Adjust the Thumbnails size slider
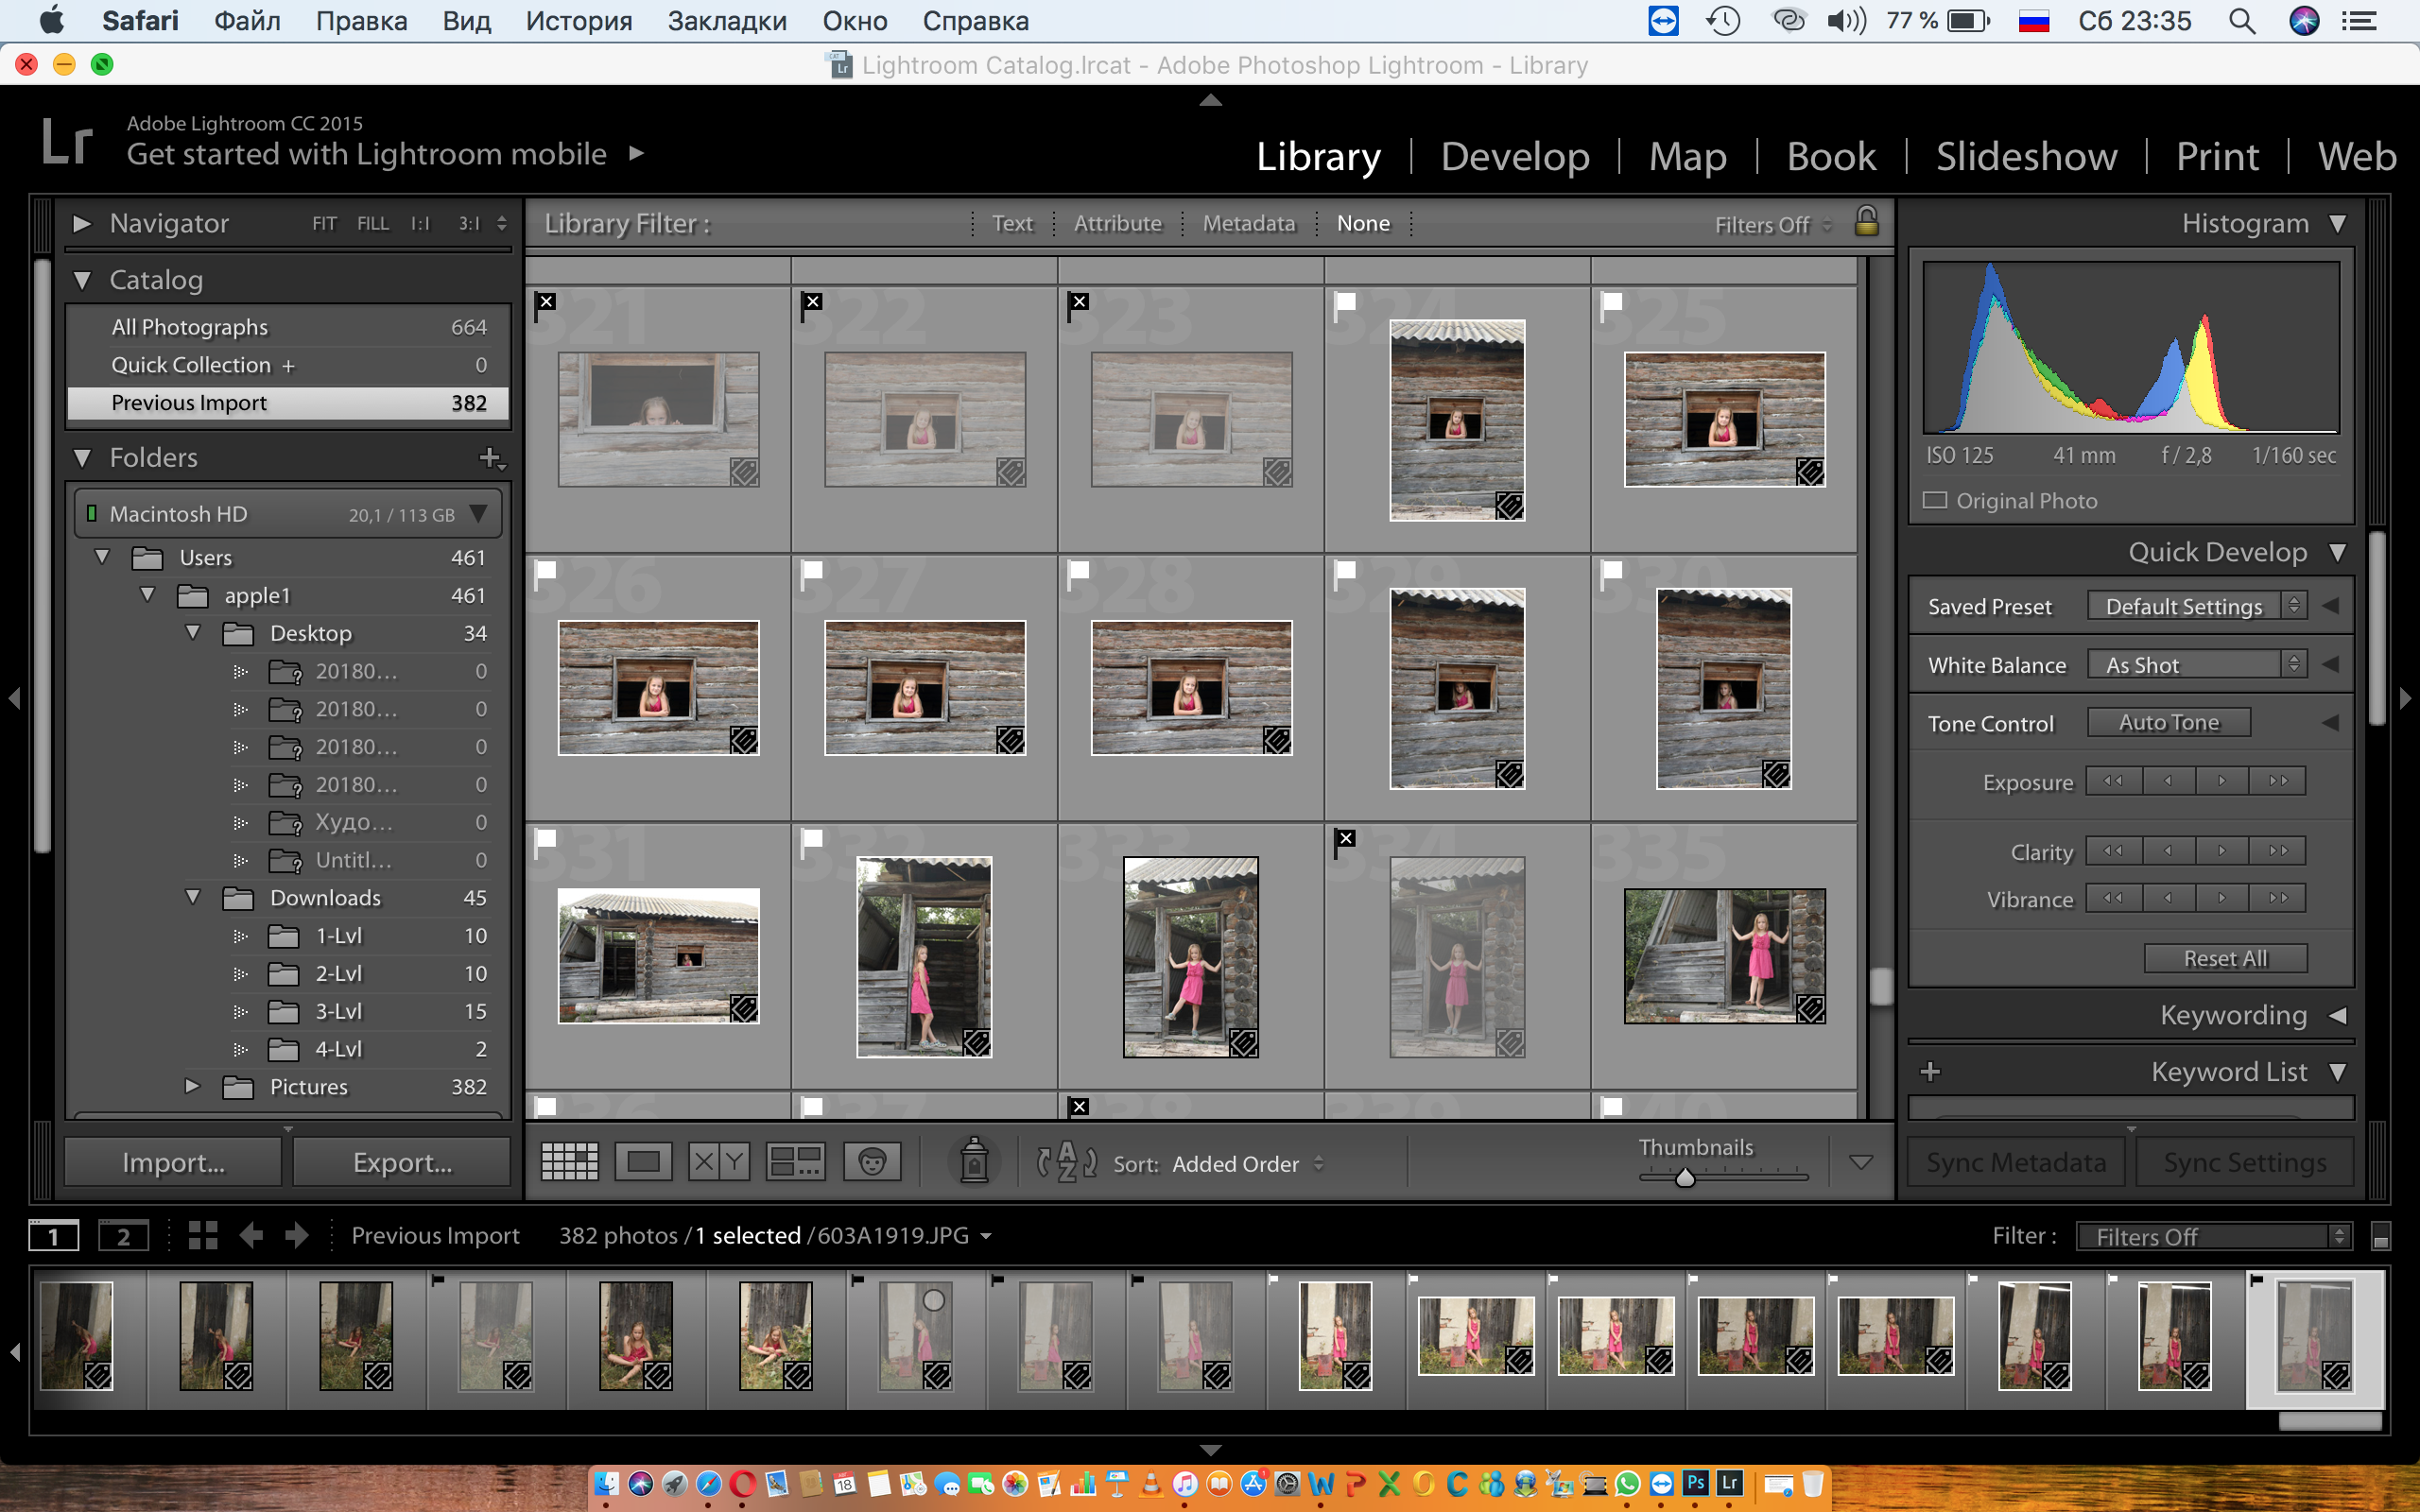 [x=1685, y=1177]
